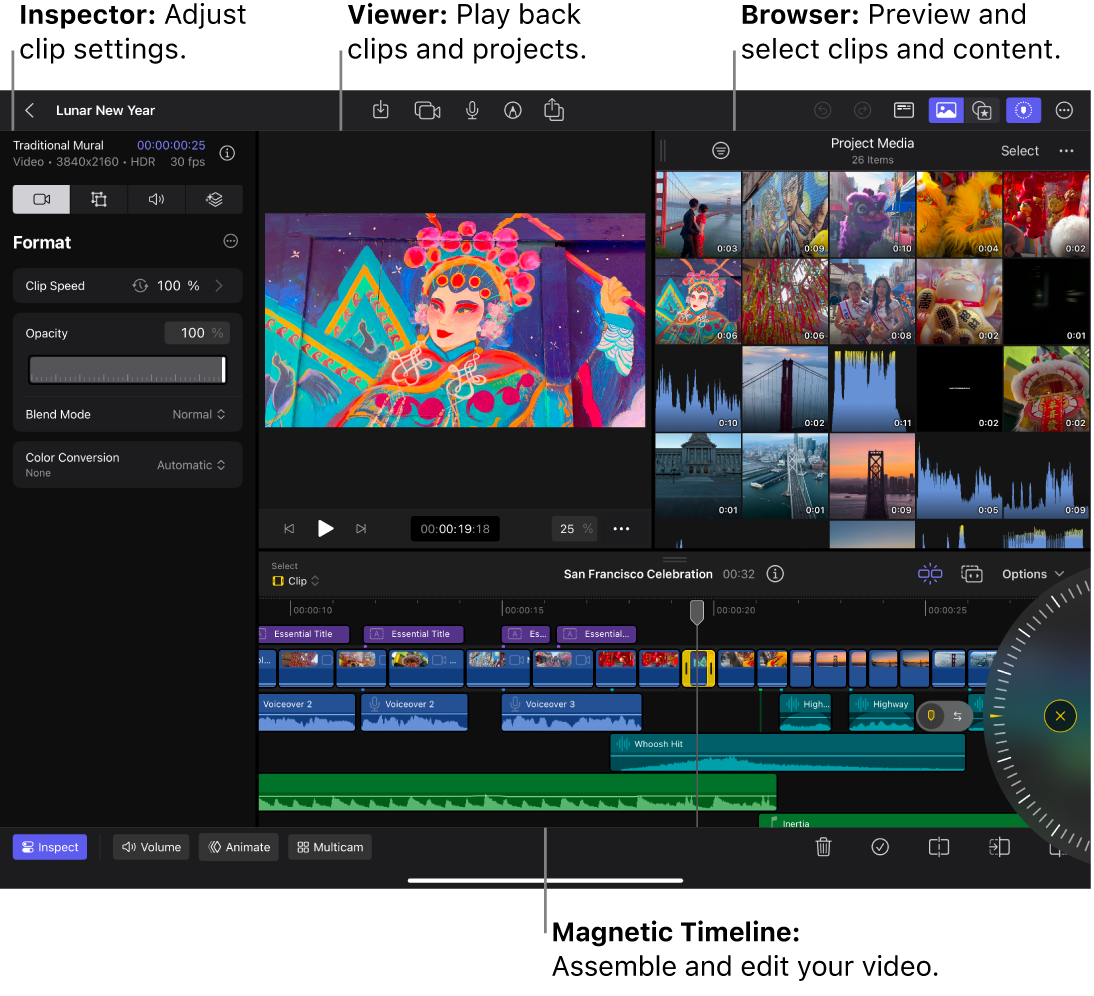Click the Multicam button

[x=330, y=847]
